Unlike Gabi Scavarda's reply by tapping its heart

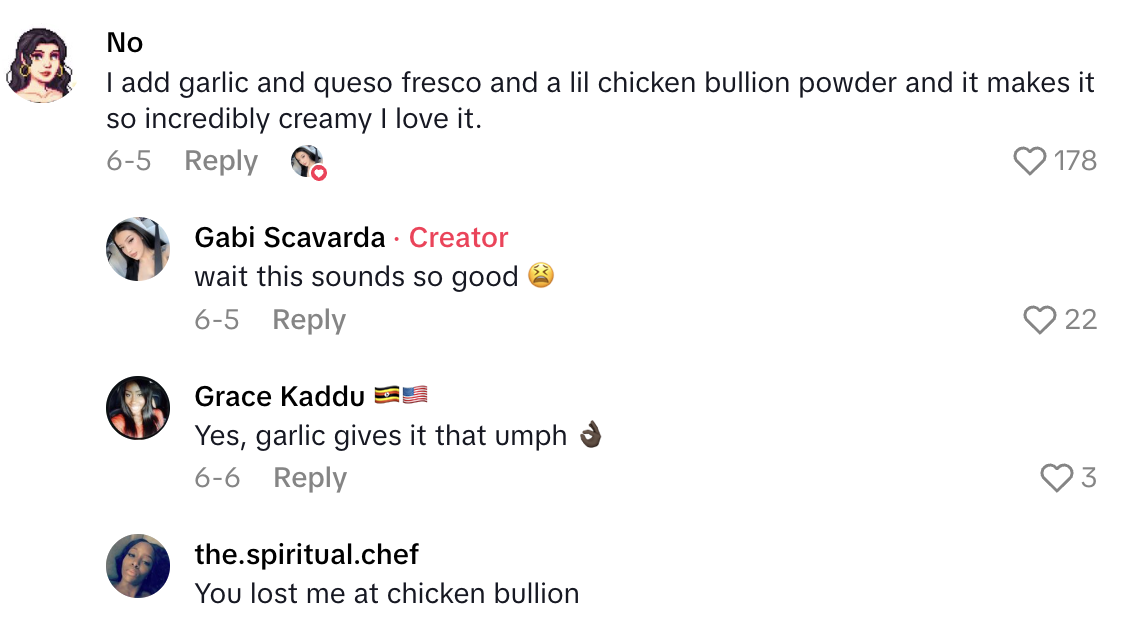coord(1039,319)
